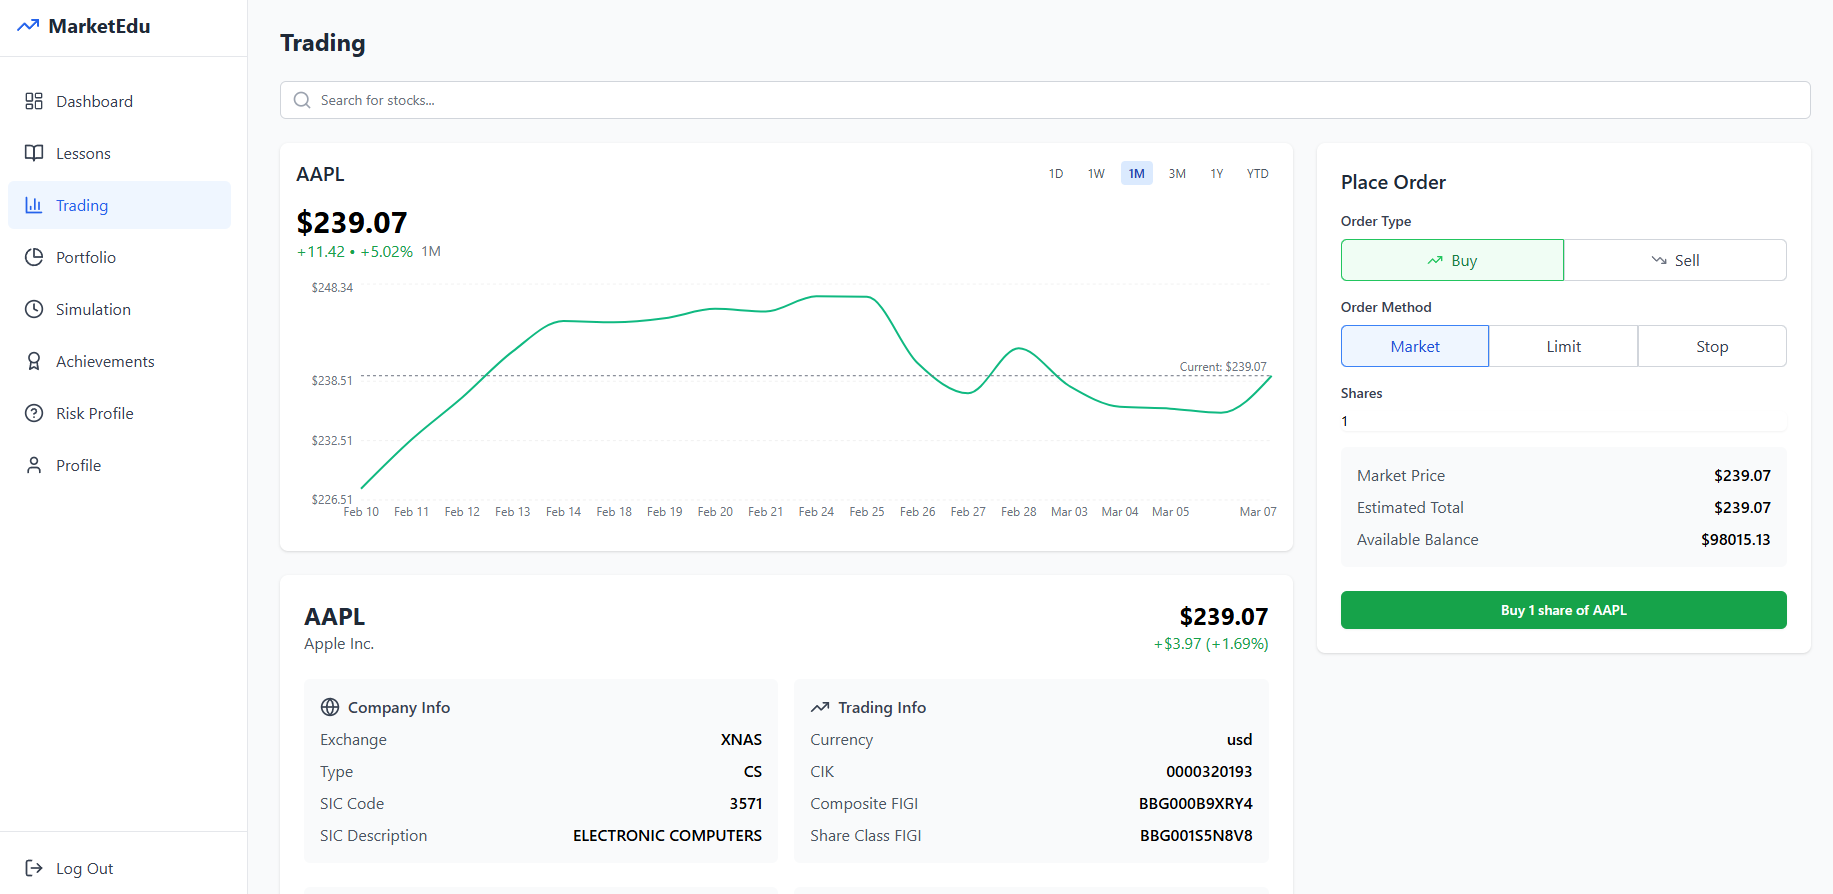This screenshot has height=894, width=1833.
Task: Click the chart price $239.07
Action: coord(352,222)
